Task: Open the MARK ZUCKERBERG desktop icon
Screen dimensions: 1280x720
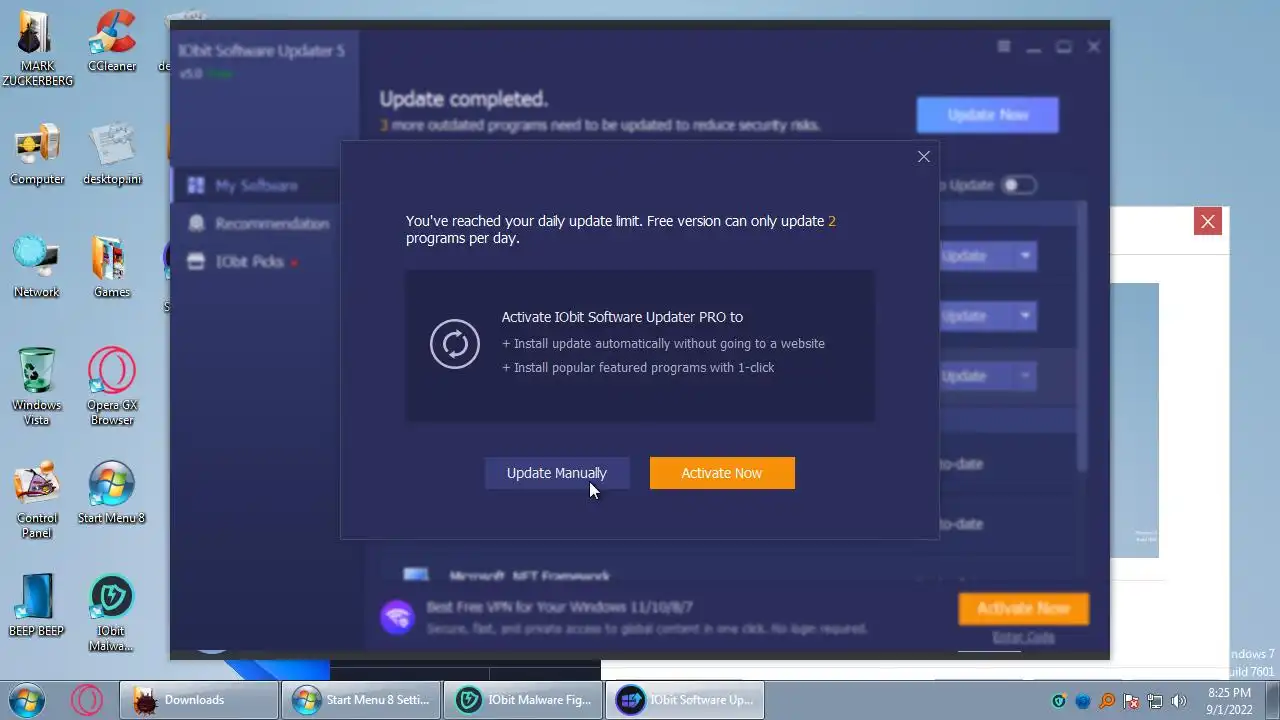Action: (37, 48)
